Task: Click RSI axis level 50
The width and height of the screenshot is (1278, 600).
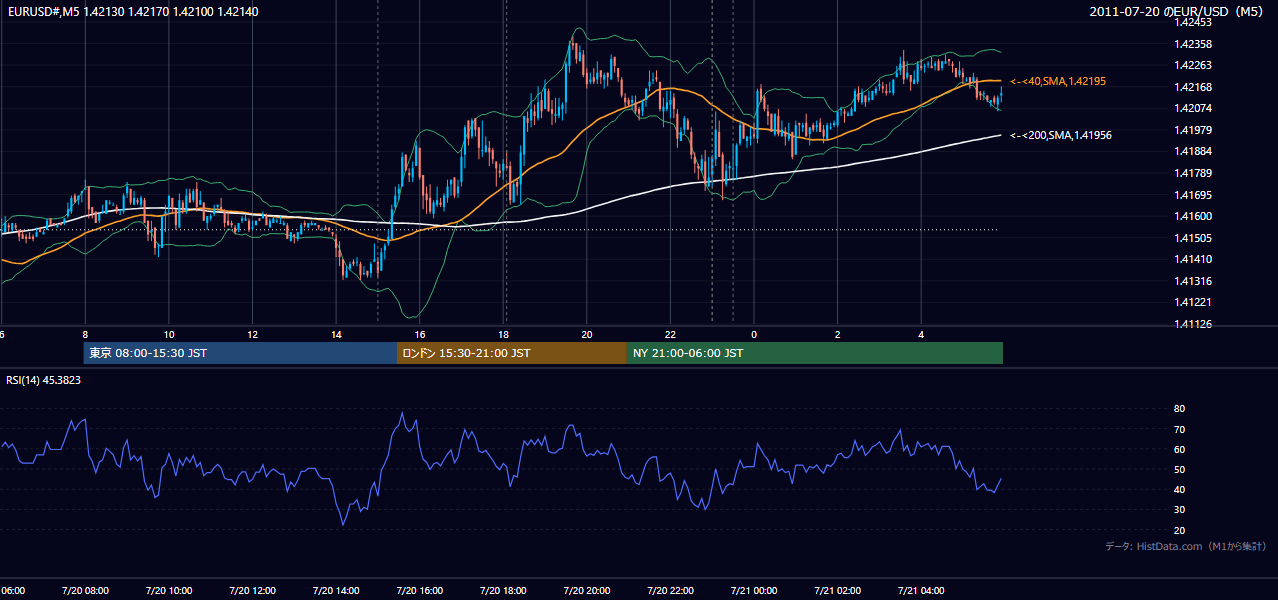Action: [x=1179, y=469]
